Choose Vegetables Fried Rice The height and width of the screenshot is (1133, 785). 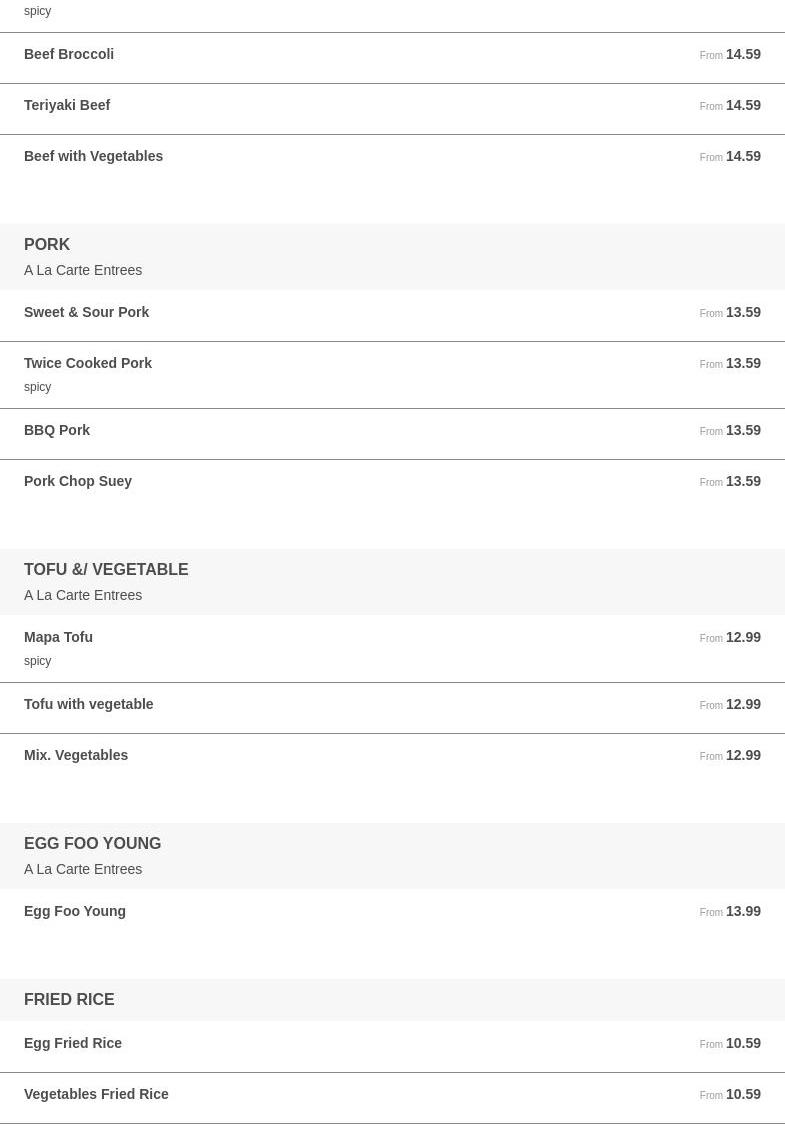392,1098
